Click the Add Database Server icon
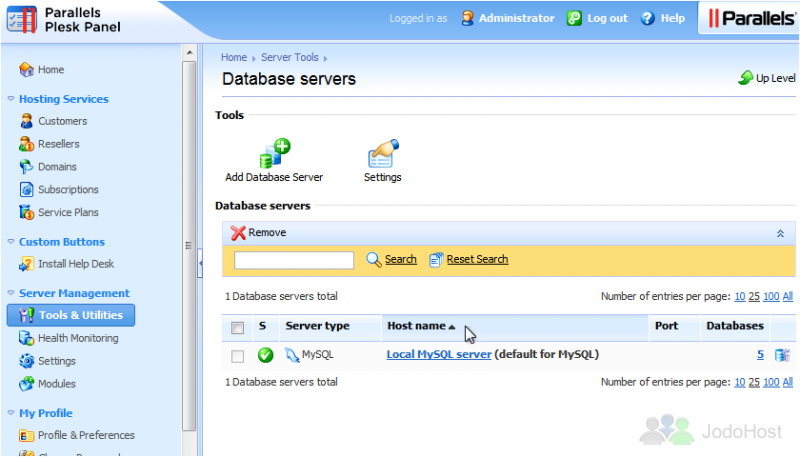The width and height of the screenshot is (800, 457). 274,153
